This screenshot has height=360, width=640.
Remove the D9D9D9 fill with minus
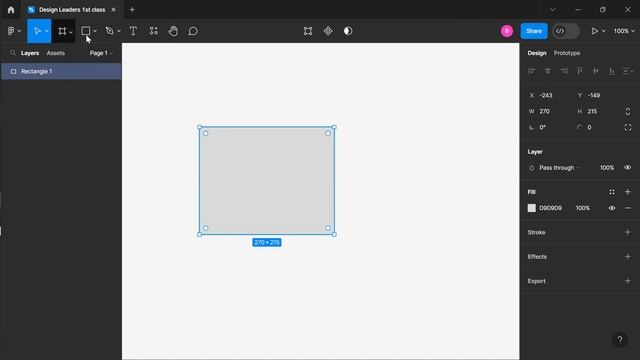pyautogui.click(x=628, y=208)
